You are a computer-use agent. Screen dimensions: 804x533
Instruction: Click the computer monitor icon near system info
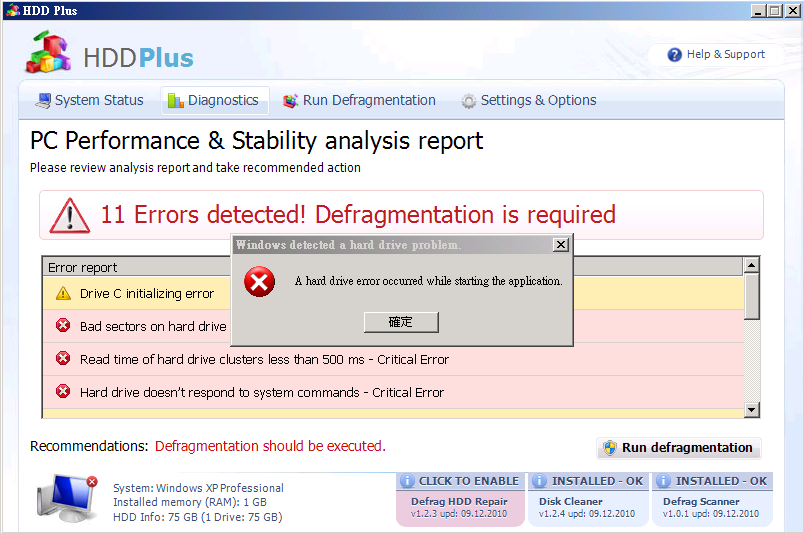point(67,498)
